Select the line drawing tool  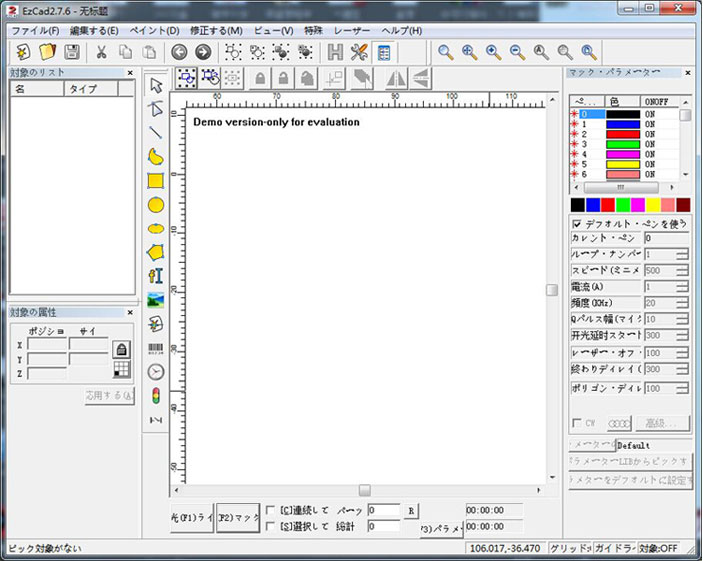click(156, 133)
